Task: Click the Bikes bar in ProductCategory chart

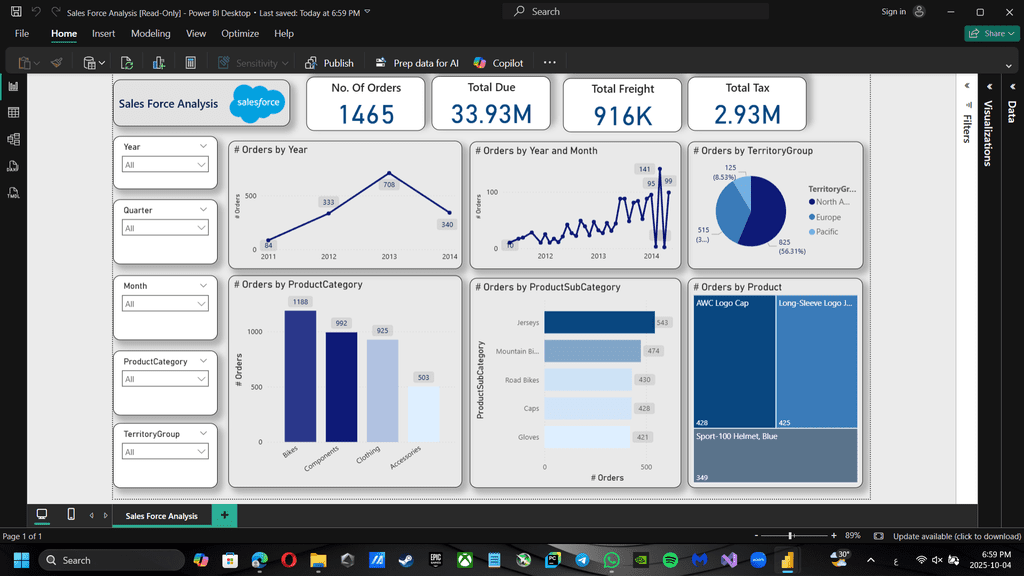Action: point(300,375)
